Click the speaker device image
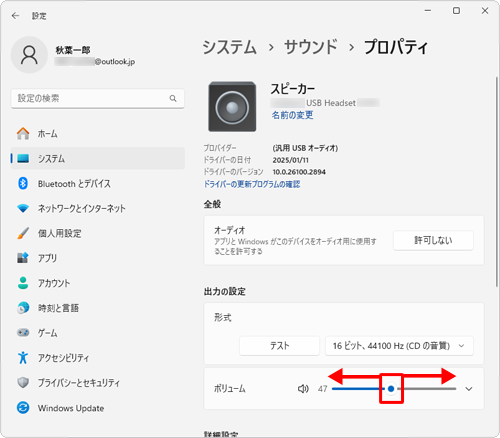Viewport: 500px width, 438px height. tap(232, 107)
